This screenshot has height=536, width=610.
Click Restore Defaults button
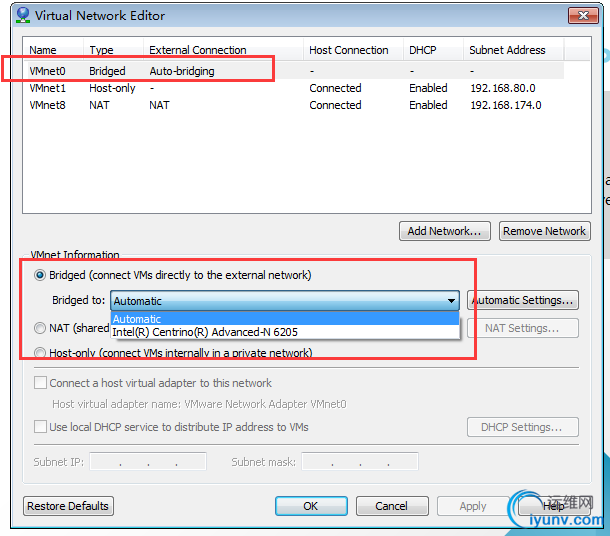pyautogui.click(x=68, y=506)
